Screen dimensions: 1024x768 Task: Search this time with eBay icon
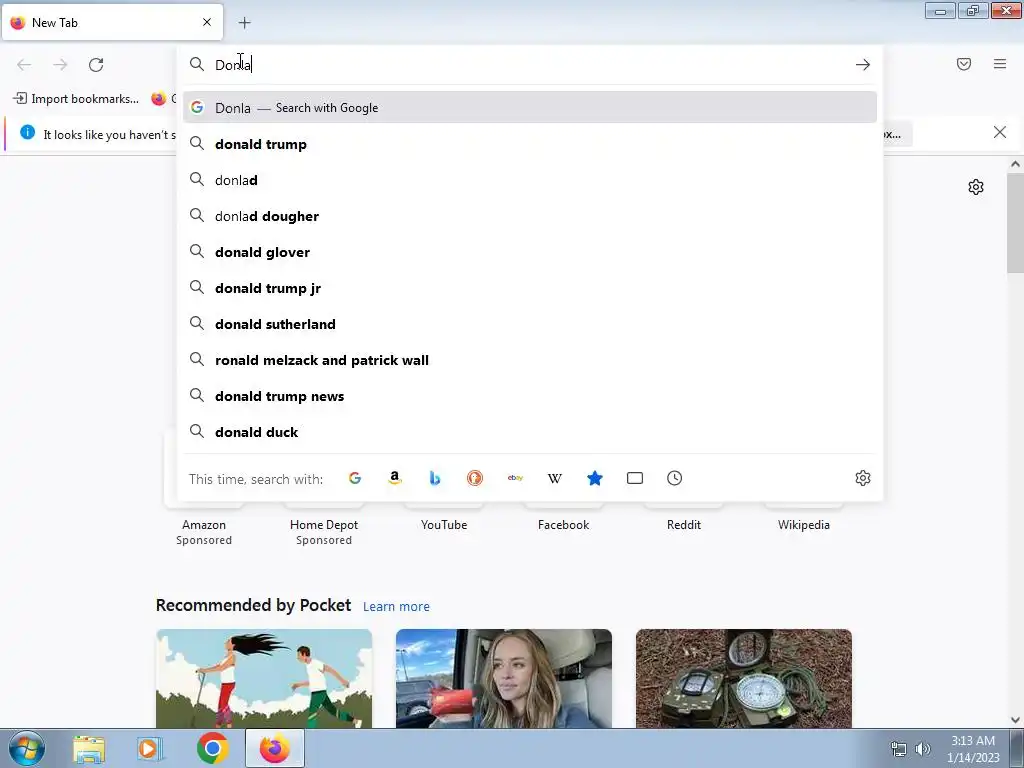tap(515, 478)
